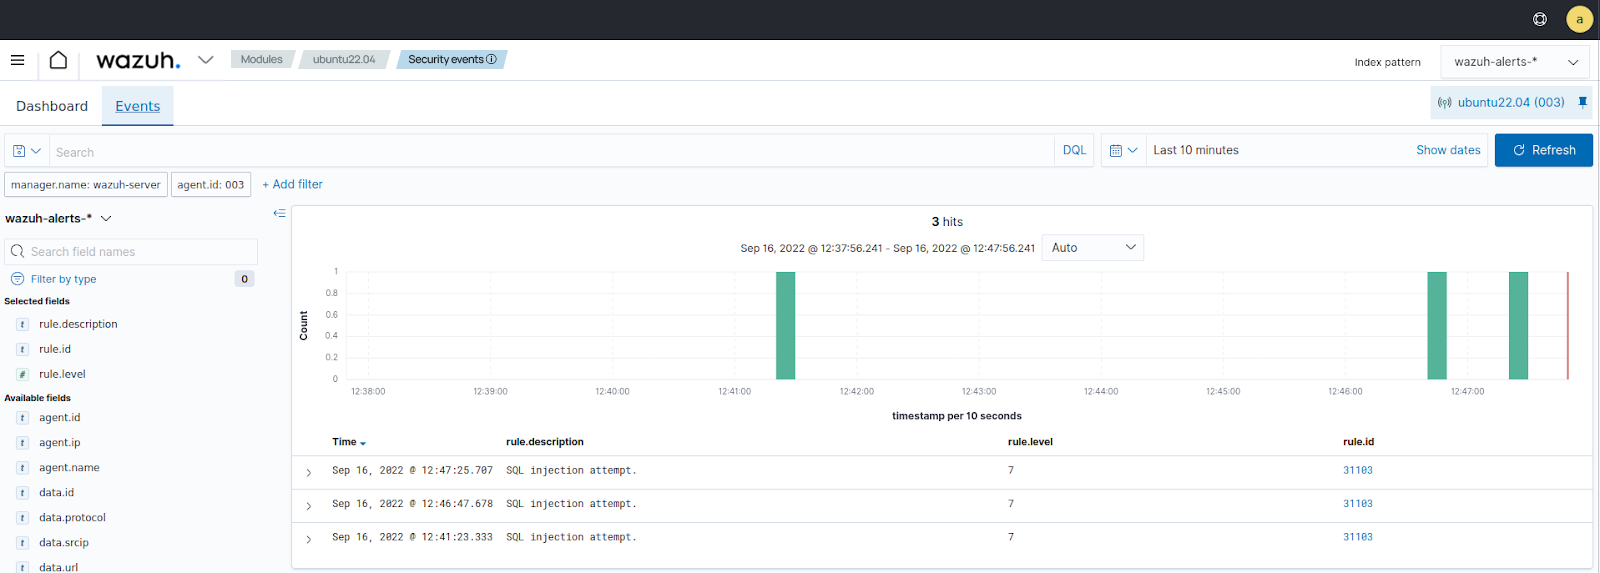Open rule 31103 link in 12:46:47.678 row
Viewport: 1600px width, 573px height.
click(1358, 504)
